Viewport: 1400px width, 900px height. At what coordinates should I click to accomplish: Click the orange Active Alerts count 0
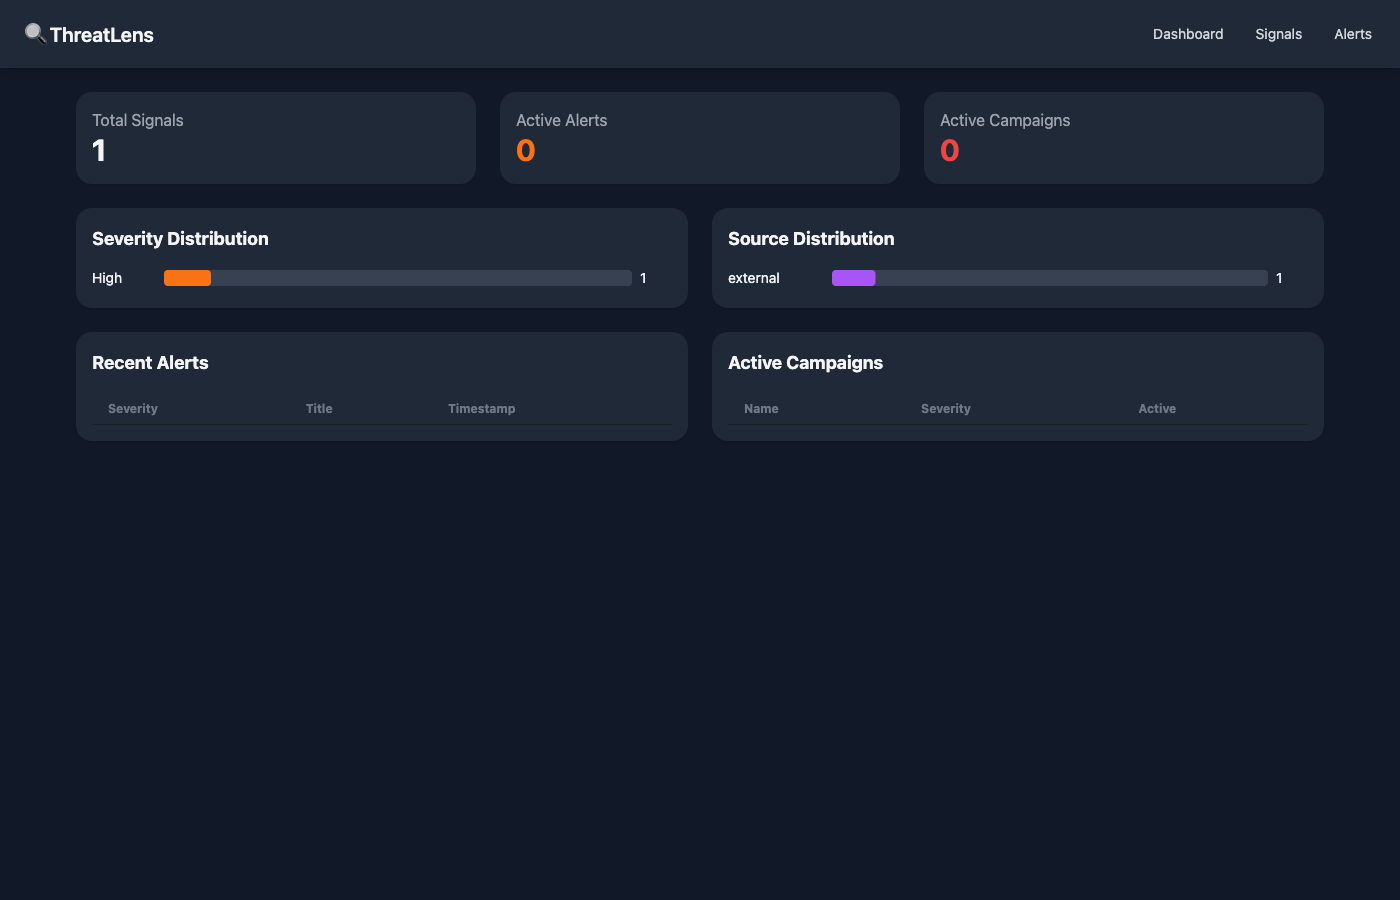point(526,150)
